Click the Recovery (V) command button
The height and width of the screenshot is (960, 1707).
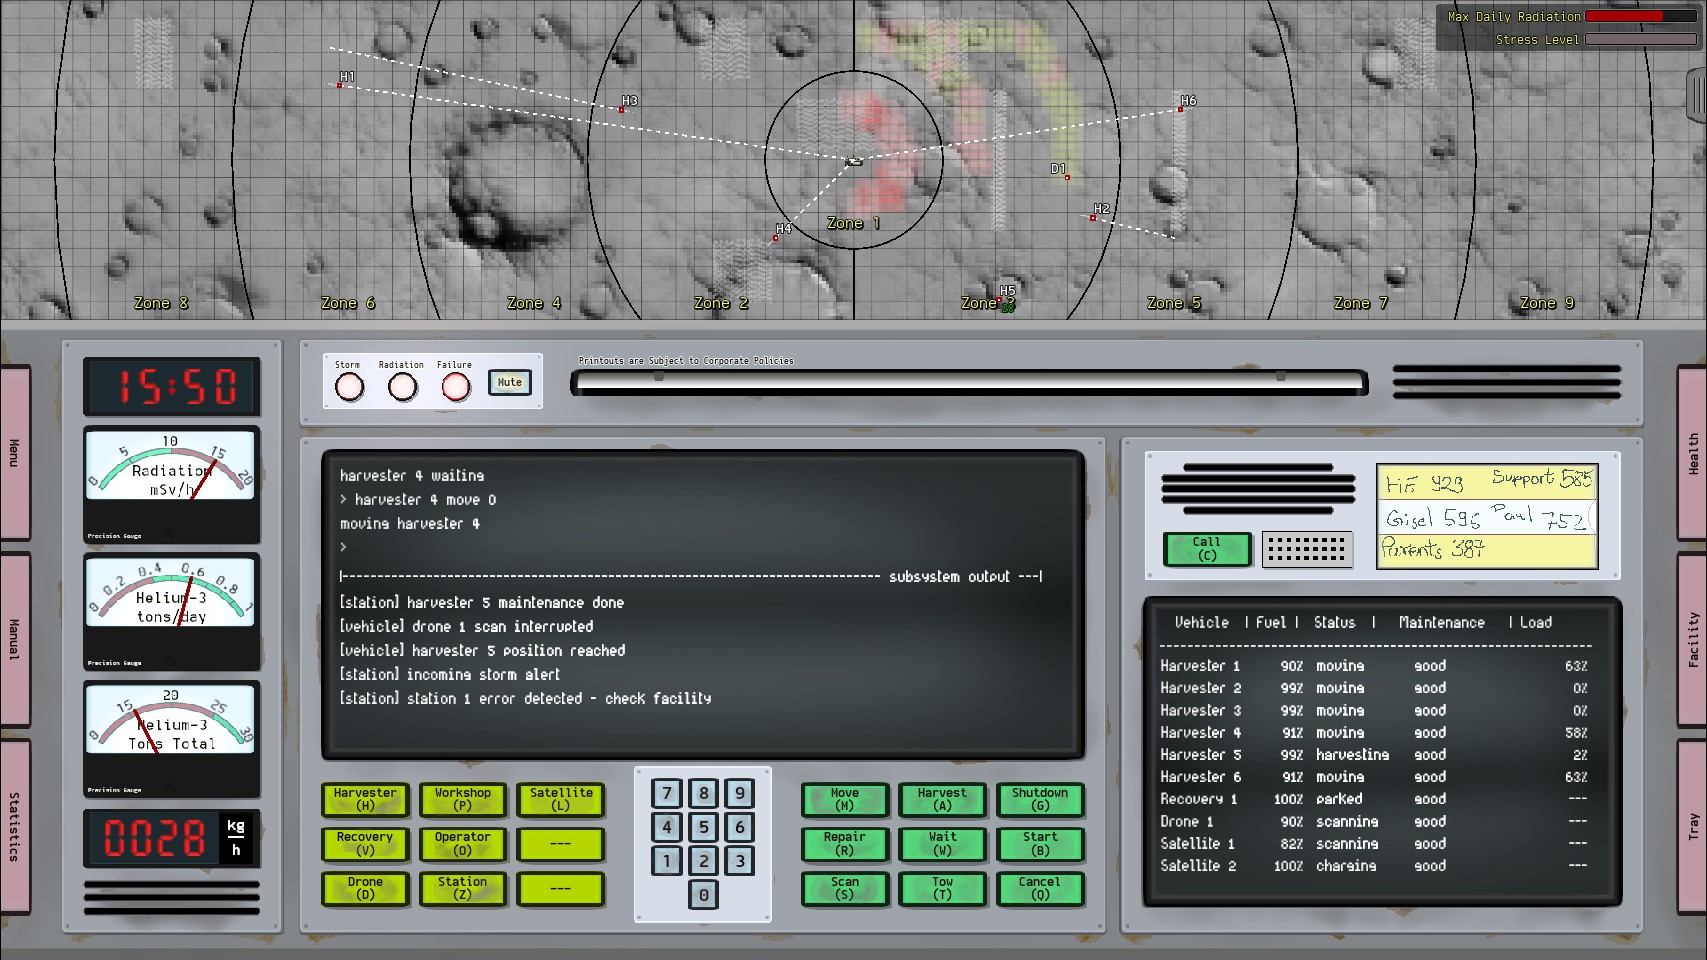pos(365,843)
